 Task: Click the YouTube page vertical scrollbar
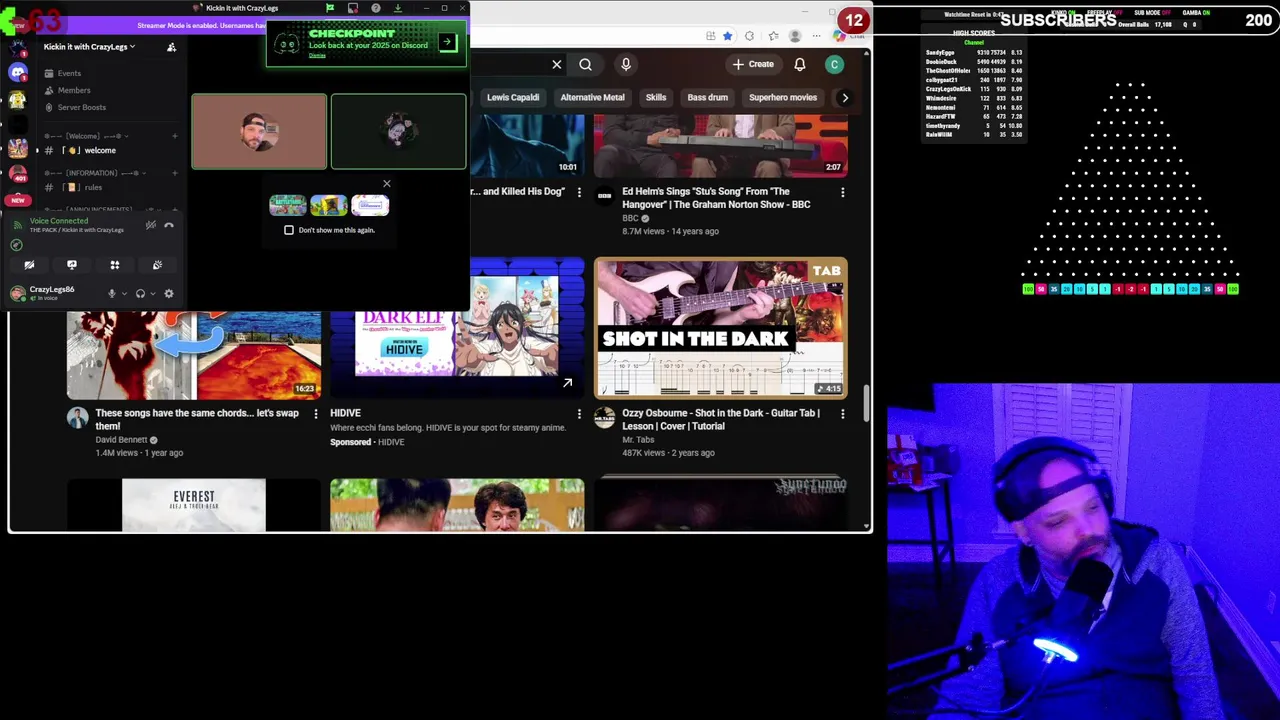[x=867, y=403]
